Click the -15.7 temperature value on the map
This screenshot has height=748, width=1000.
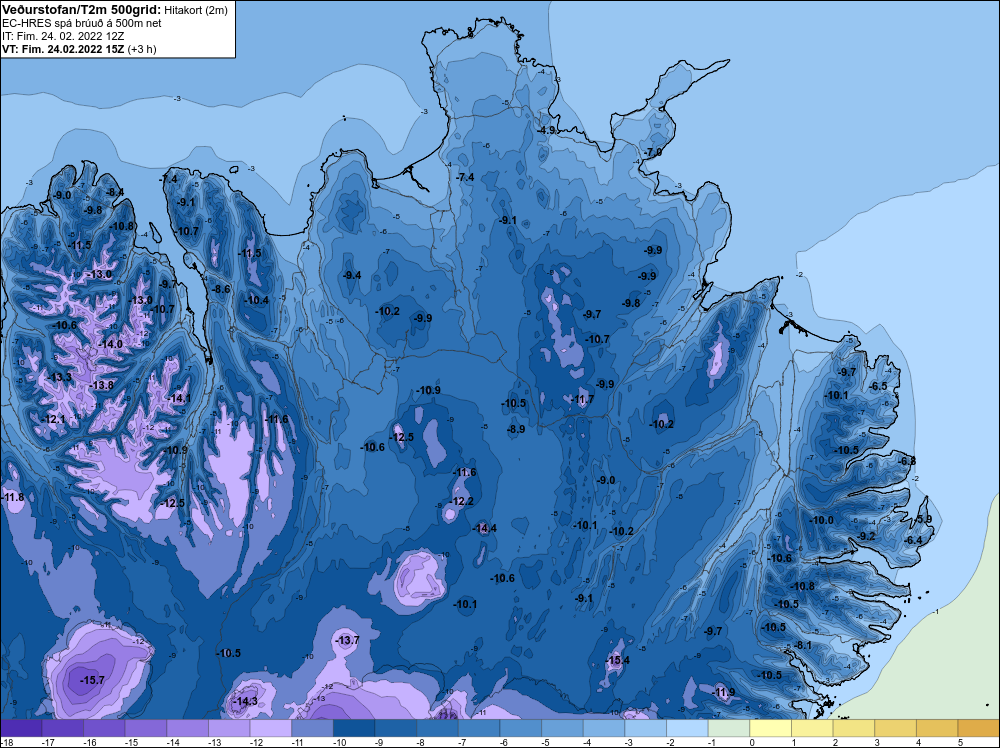(92, 680)
